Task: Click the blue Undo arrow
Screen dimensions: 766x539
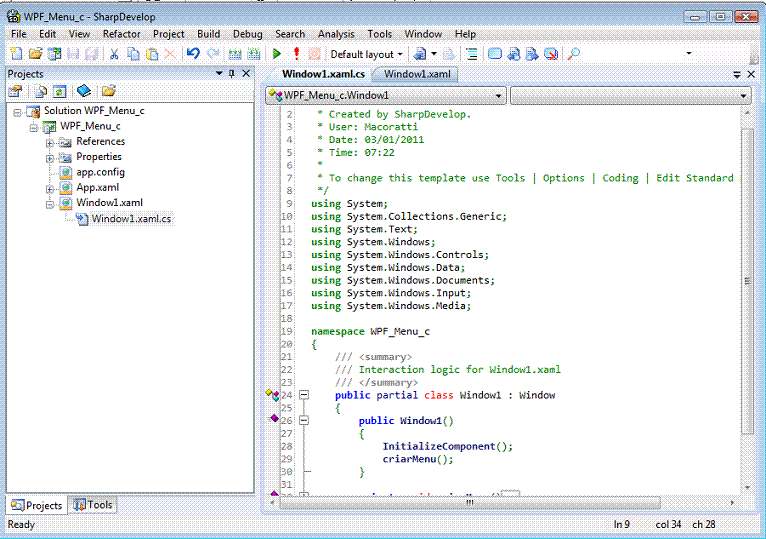Action: pyautogui.click(x=193, y=53)
